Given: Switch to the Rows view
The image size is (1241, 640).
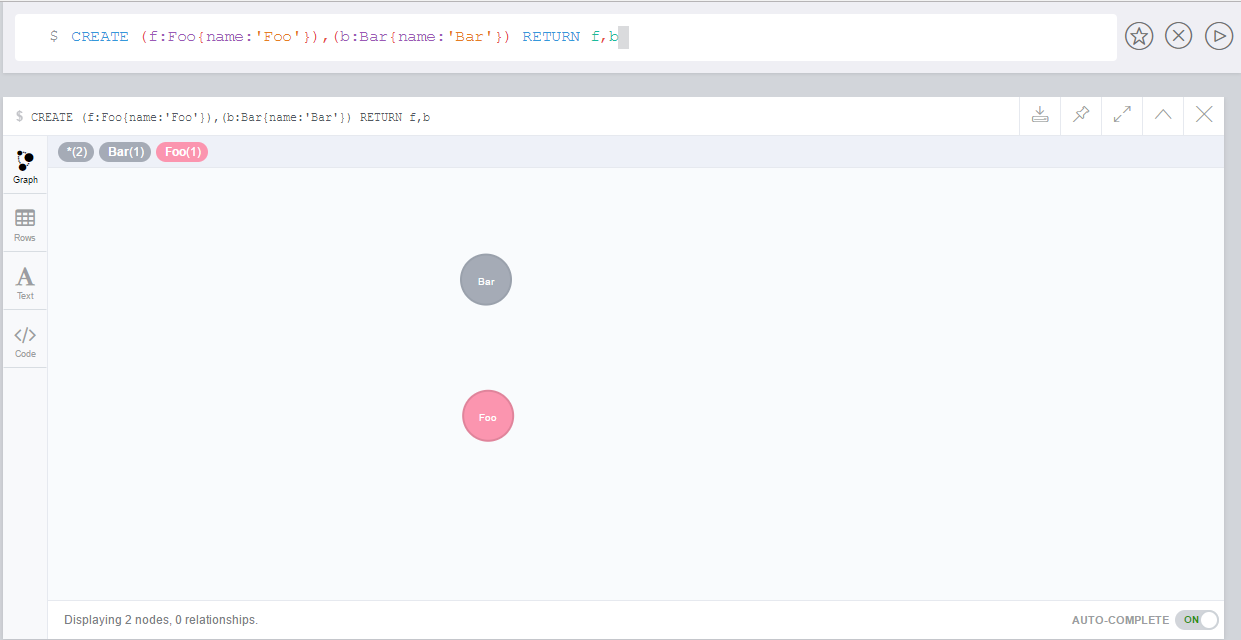Looking at the screenshot, I should [24, 223].
